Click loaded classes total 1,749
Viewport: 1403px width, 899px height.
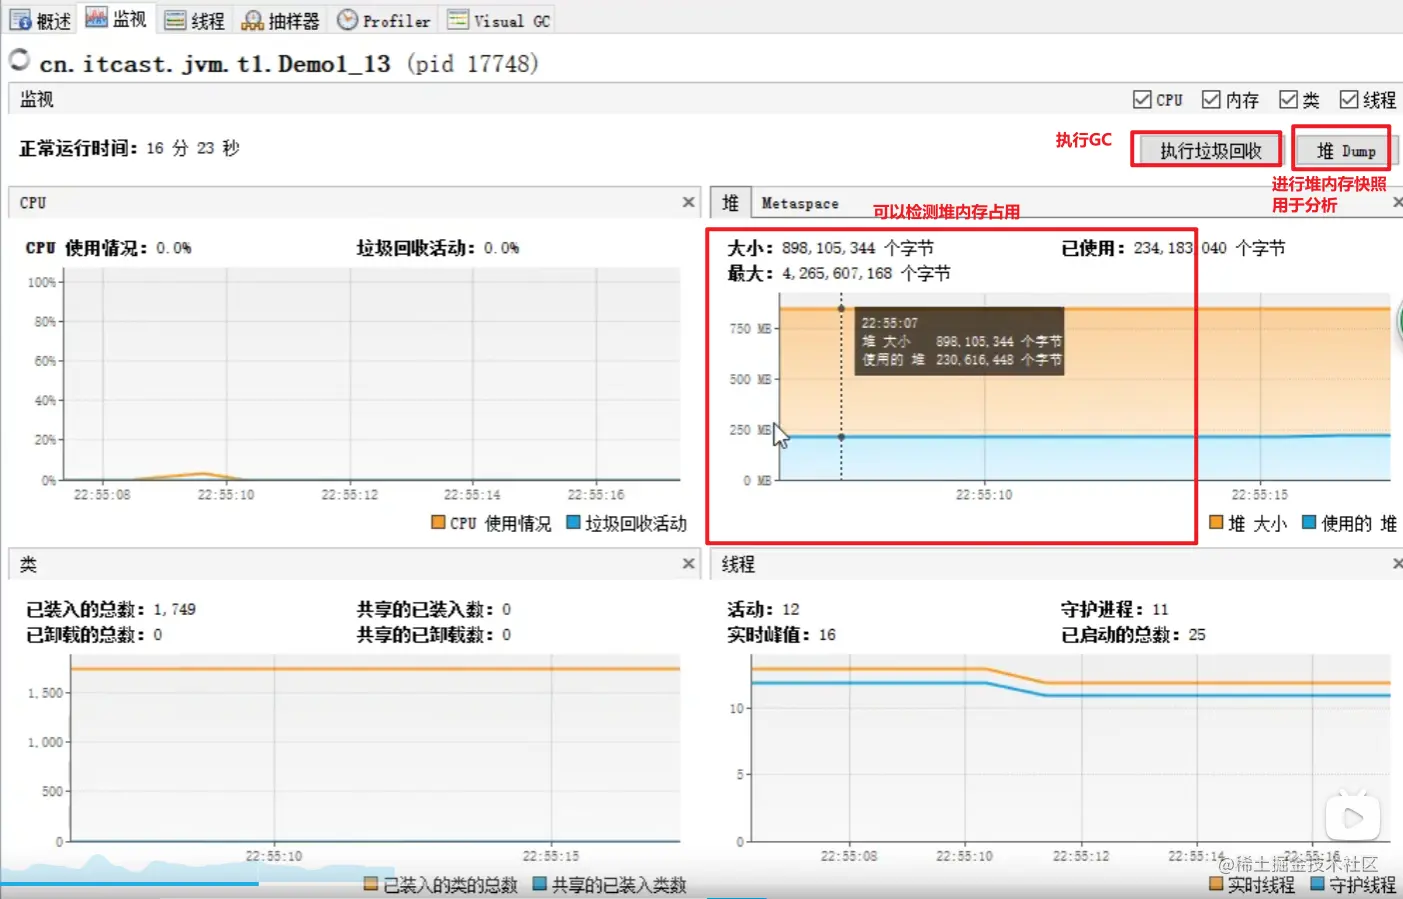pyautogui.click(x=175, y=609)
